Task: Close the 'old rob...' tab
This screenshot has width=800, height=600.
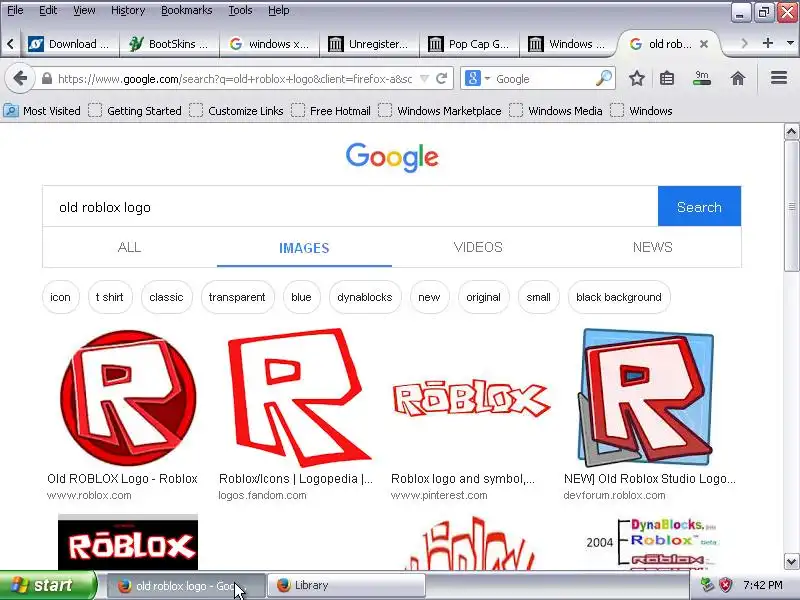Action: click(704, 44)
